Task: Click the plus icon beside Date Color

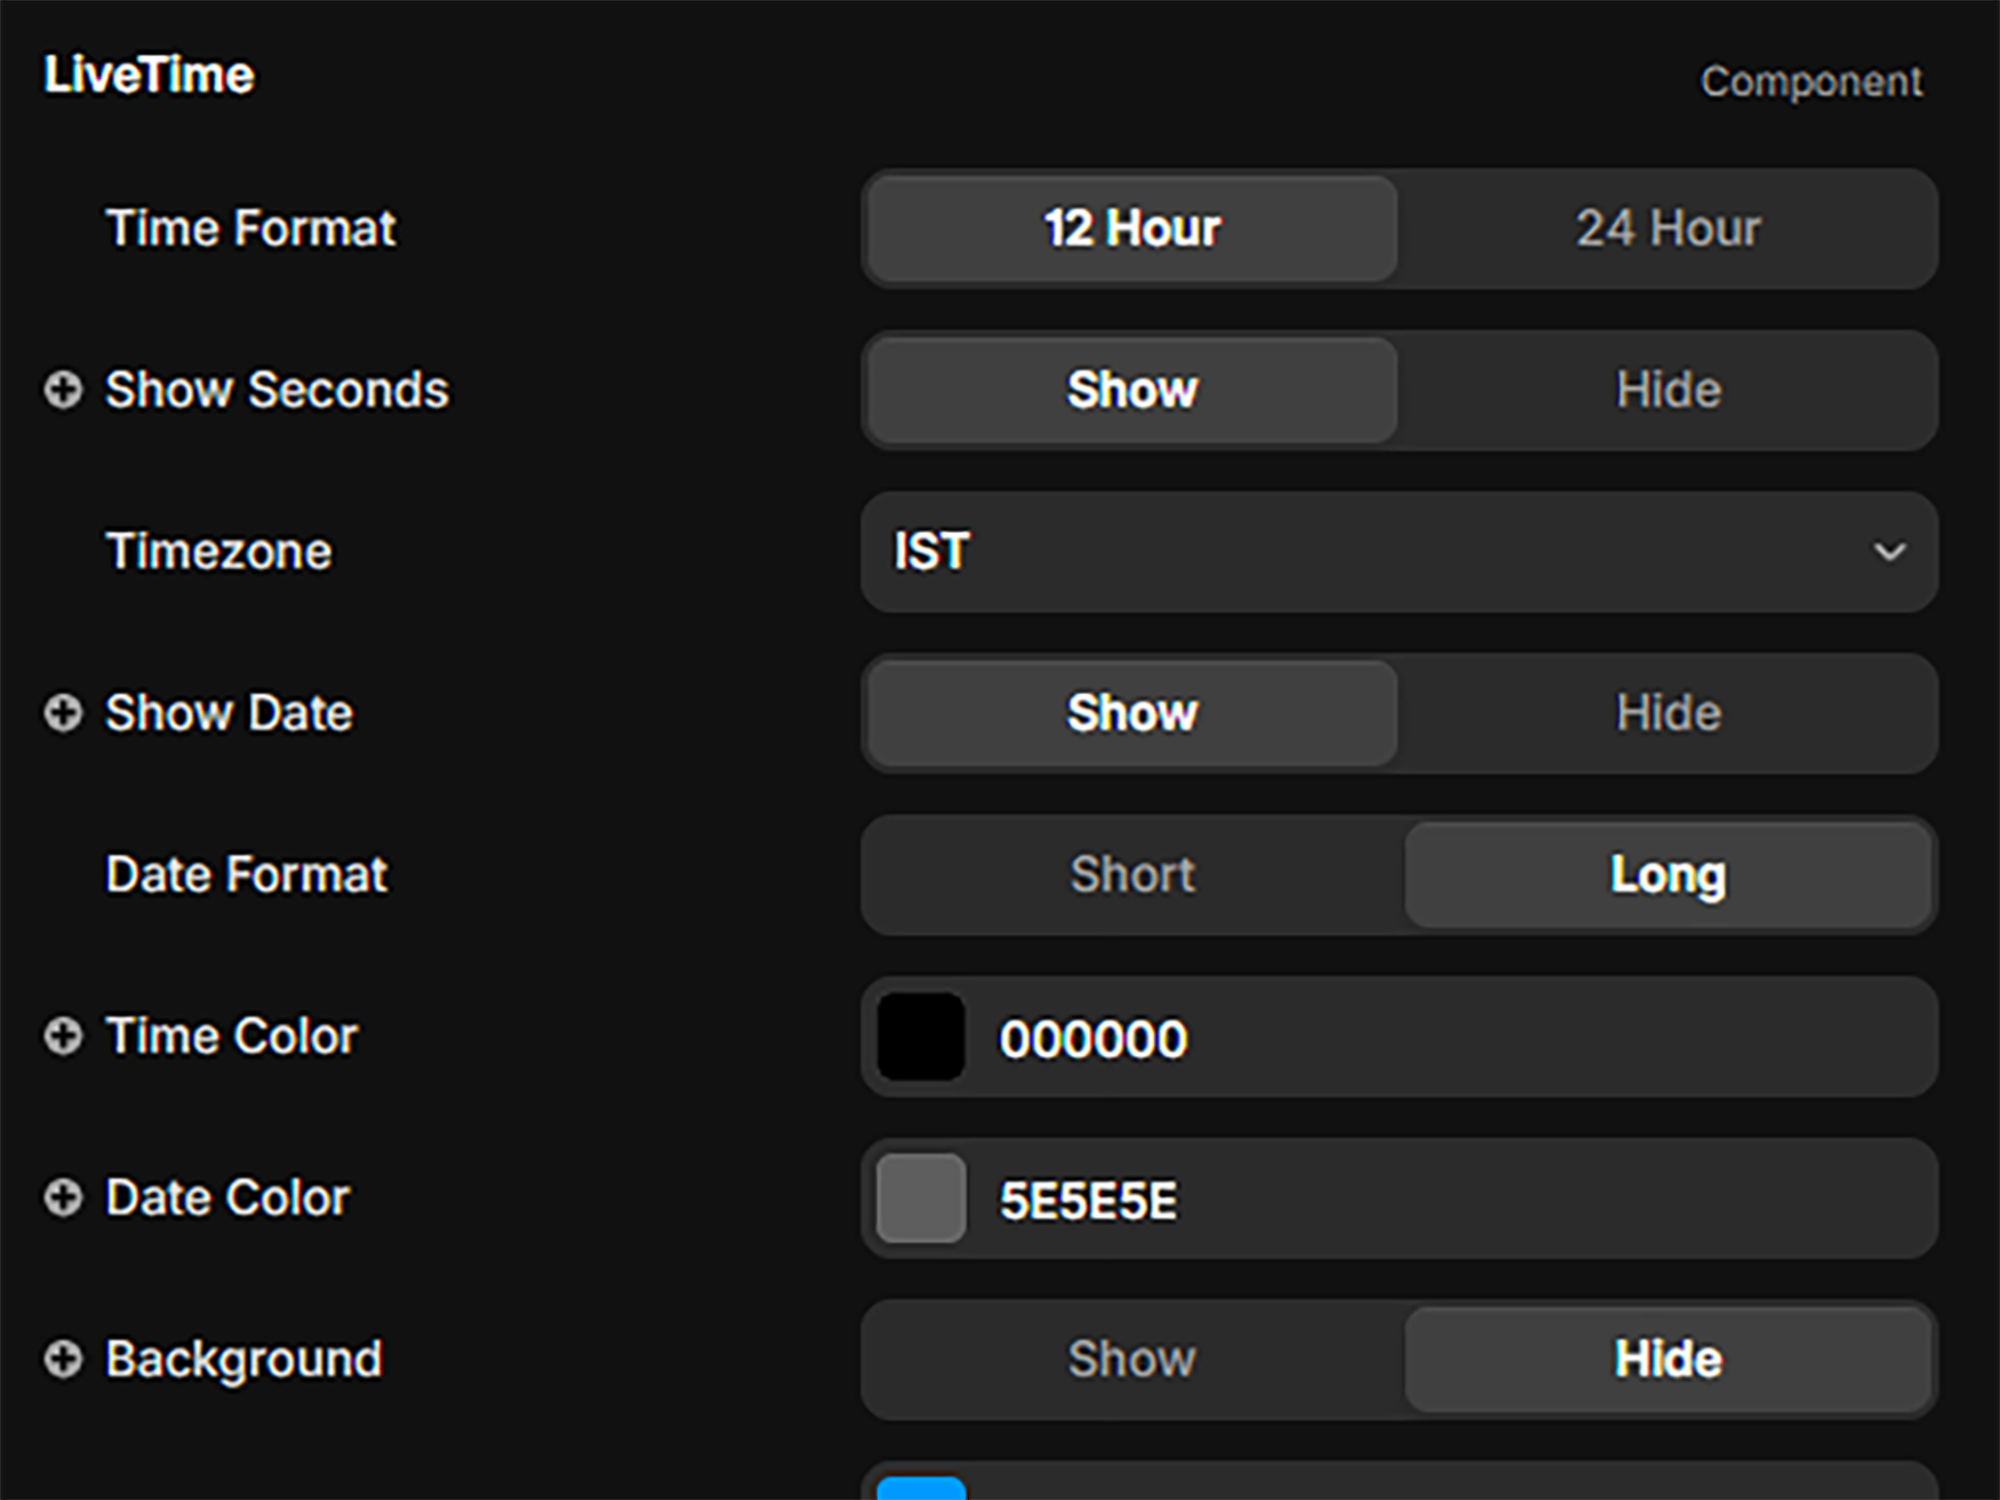Action: (62, 1198)
